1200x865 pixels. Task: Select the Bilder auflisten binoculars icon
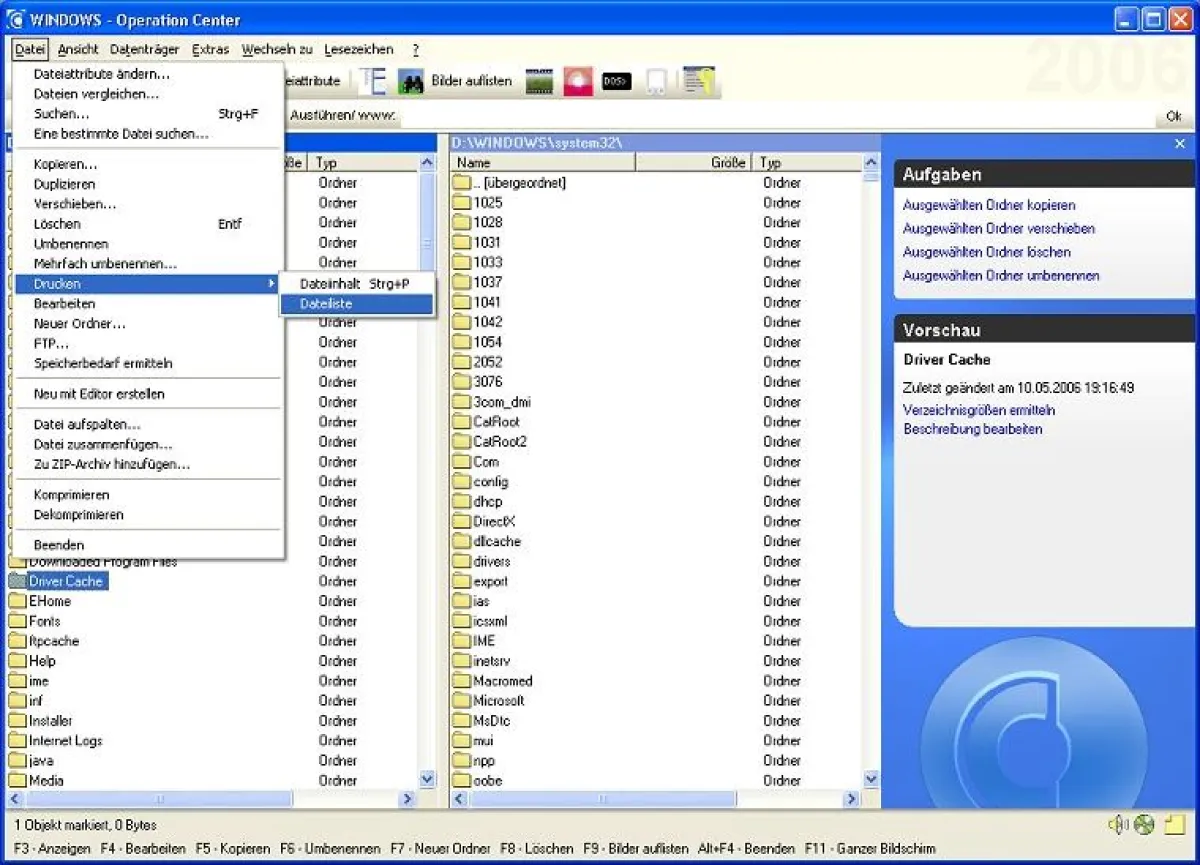(x=413, y=81)
